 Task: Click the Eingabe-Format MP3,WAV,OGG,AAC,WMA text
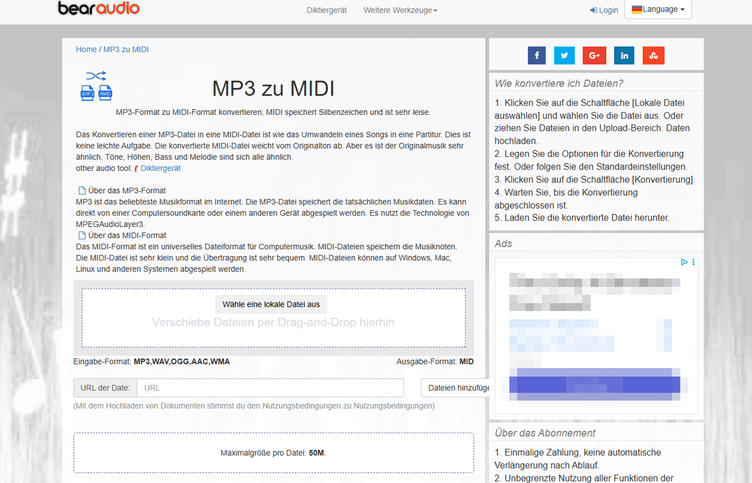pos(152,362)
